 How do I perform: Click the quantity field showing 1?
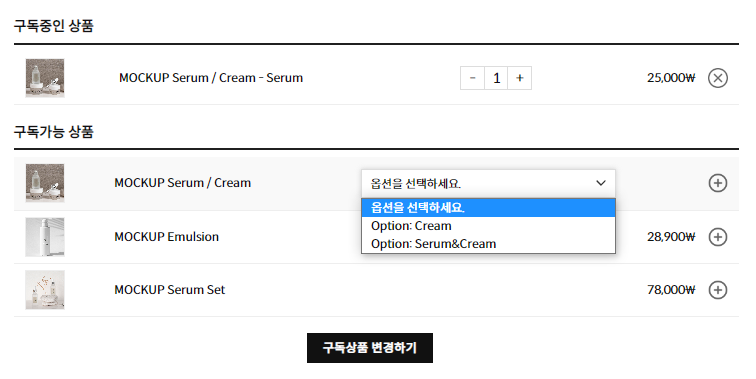(x=496, y=78)
